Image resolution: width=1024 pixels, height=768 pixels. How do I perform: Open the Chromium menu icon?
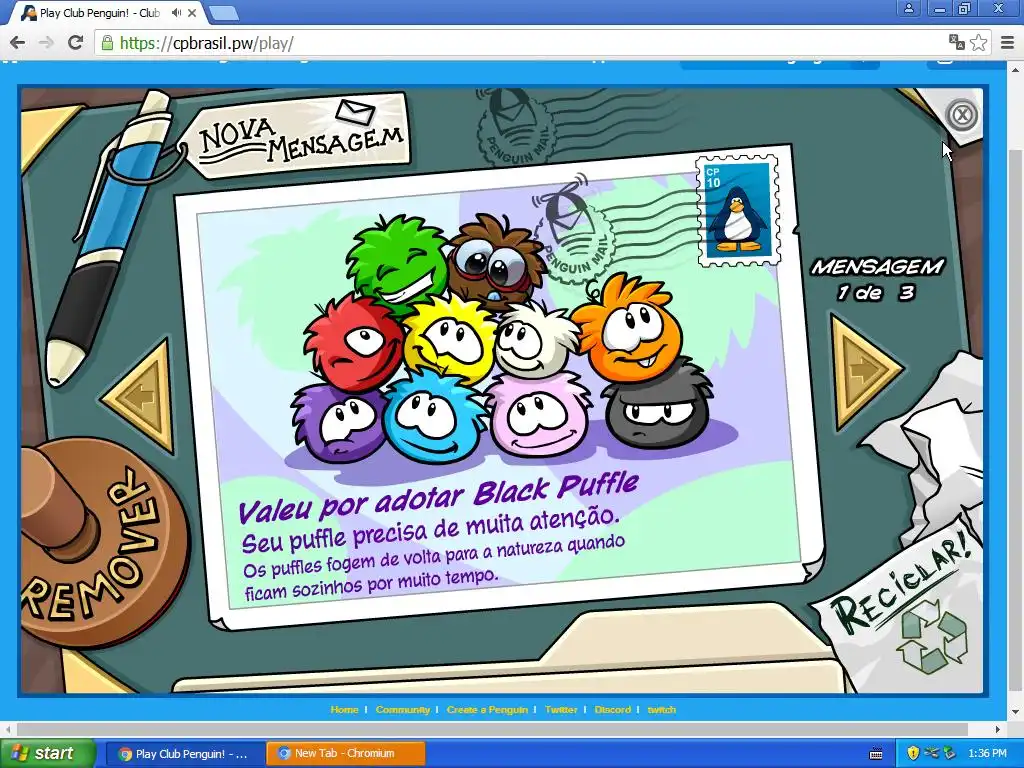(1008, 43)
